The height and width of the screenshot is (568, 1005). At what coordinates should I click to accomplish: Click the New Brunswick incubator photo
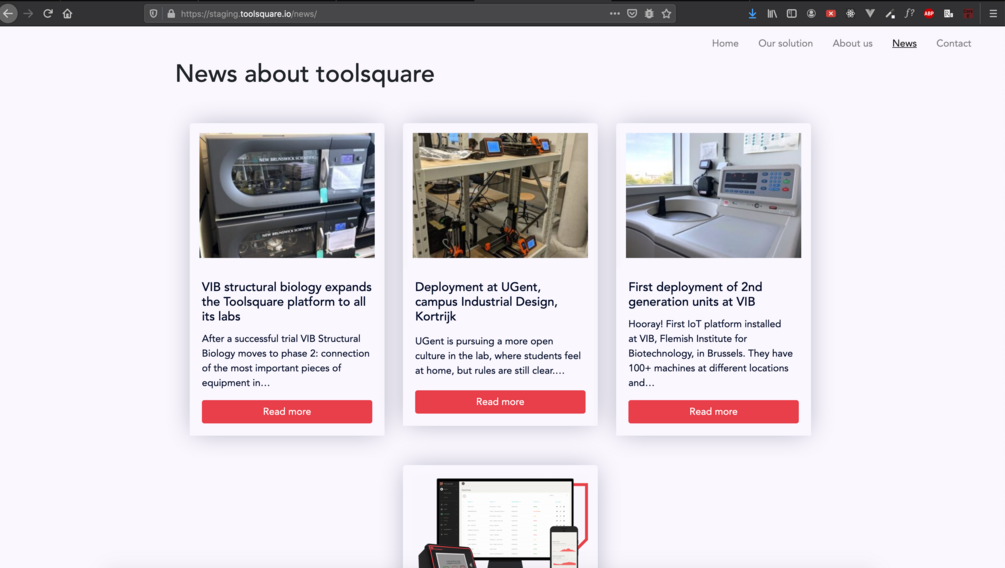pyautogui.click(x=287, y=196)
